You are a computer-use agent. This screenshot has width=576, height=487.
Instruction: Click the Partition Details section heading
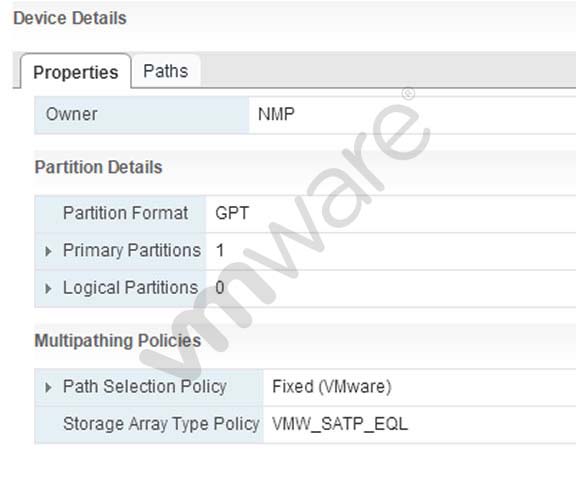pyautogui.click(x=98, y=167)
